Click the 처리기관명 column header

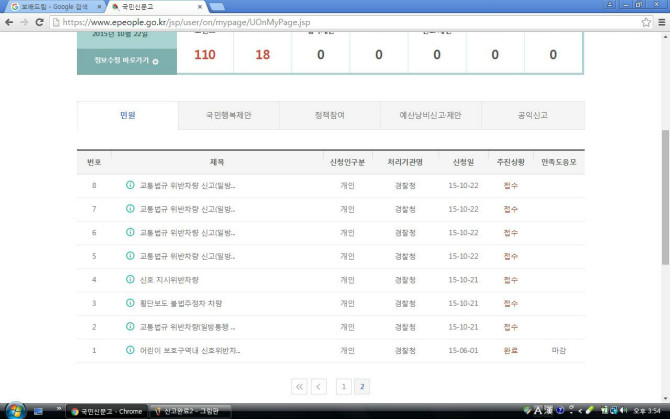(x=405, y=162)
